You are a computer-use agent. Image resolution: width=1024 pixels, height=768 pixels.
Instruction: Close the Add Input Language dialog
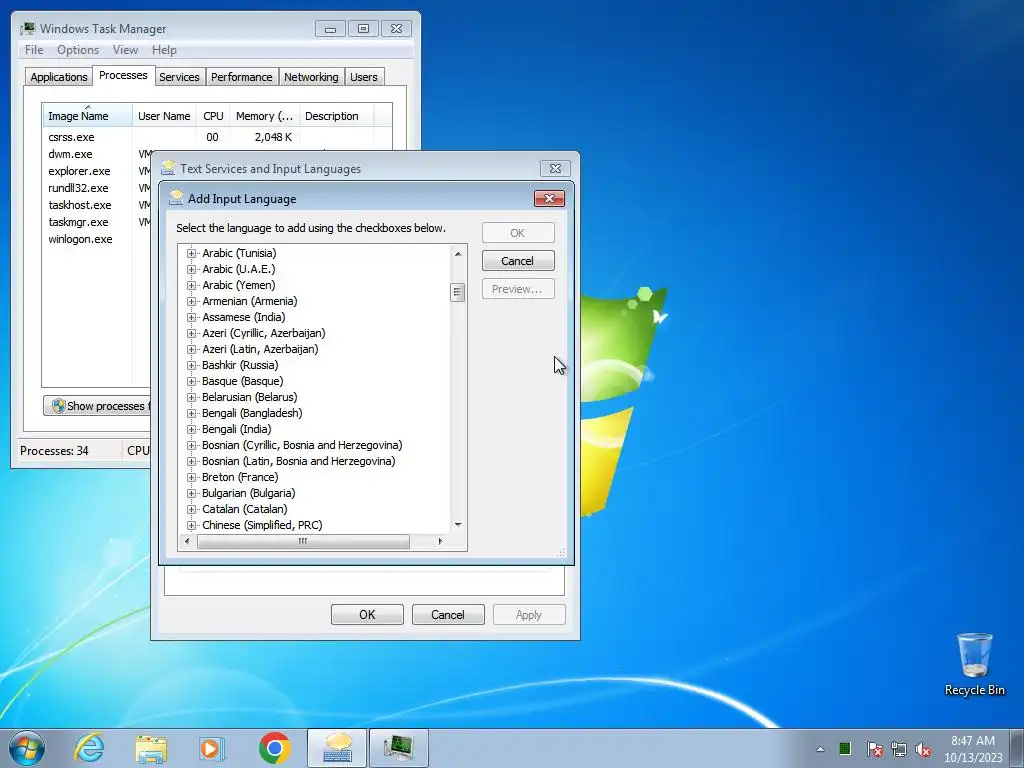(549, 199)
